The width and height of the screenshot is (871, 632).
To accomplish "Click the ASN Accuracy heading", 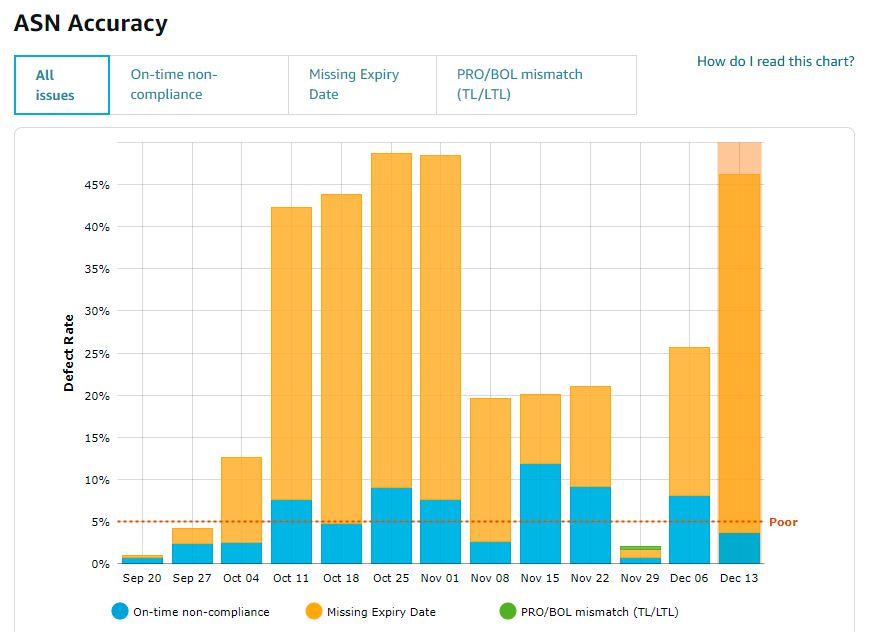I will tap(91, 23).
